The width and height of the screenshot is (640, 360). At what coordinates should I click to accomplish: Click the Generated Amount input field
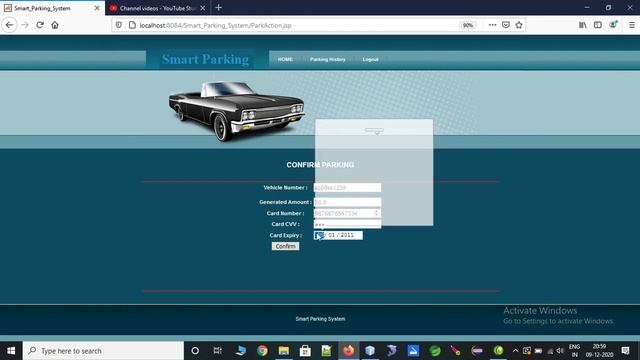tap(347, 202)
